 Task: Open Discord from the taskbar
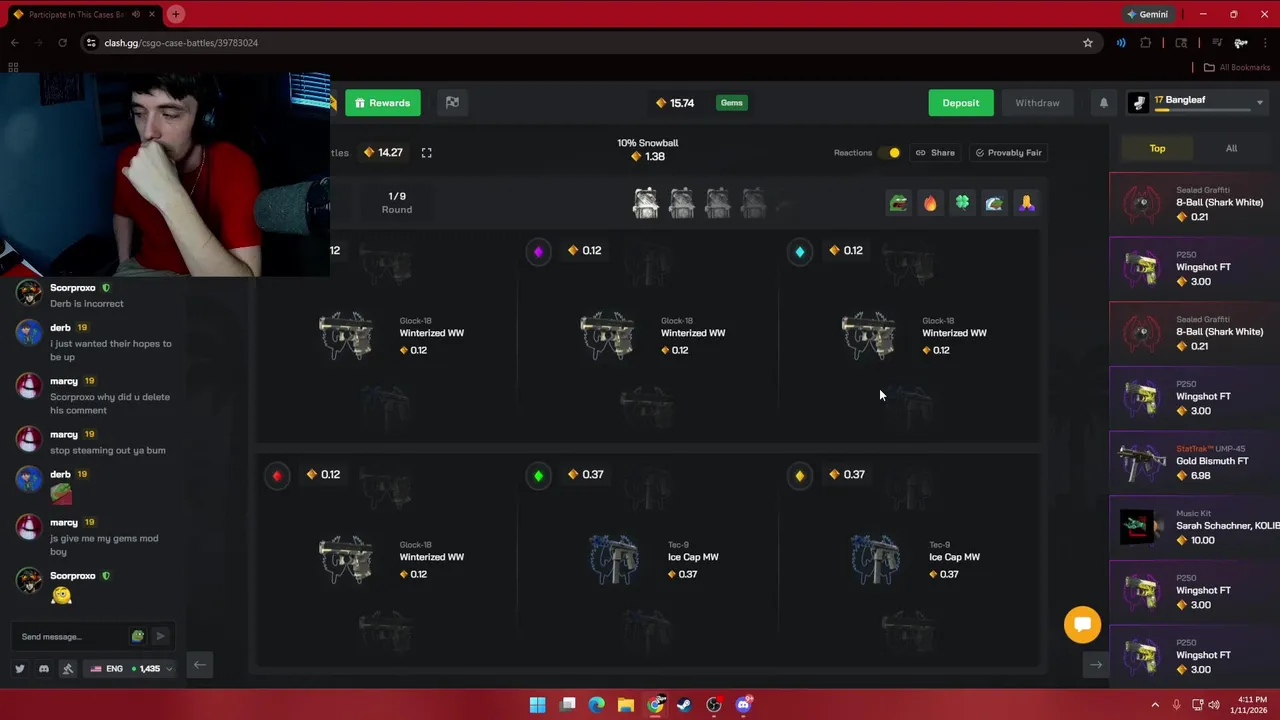coord(743,705)
